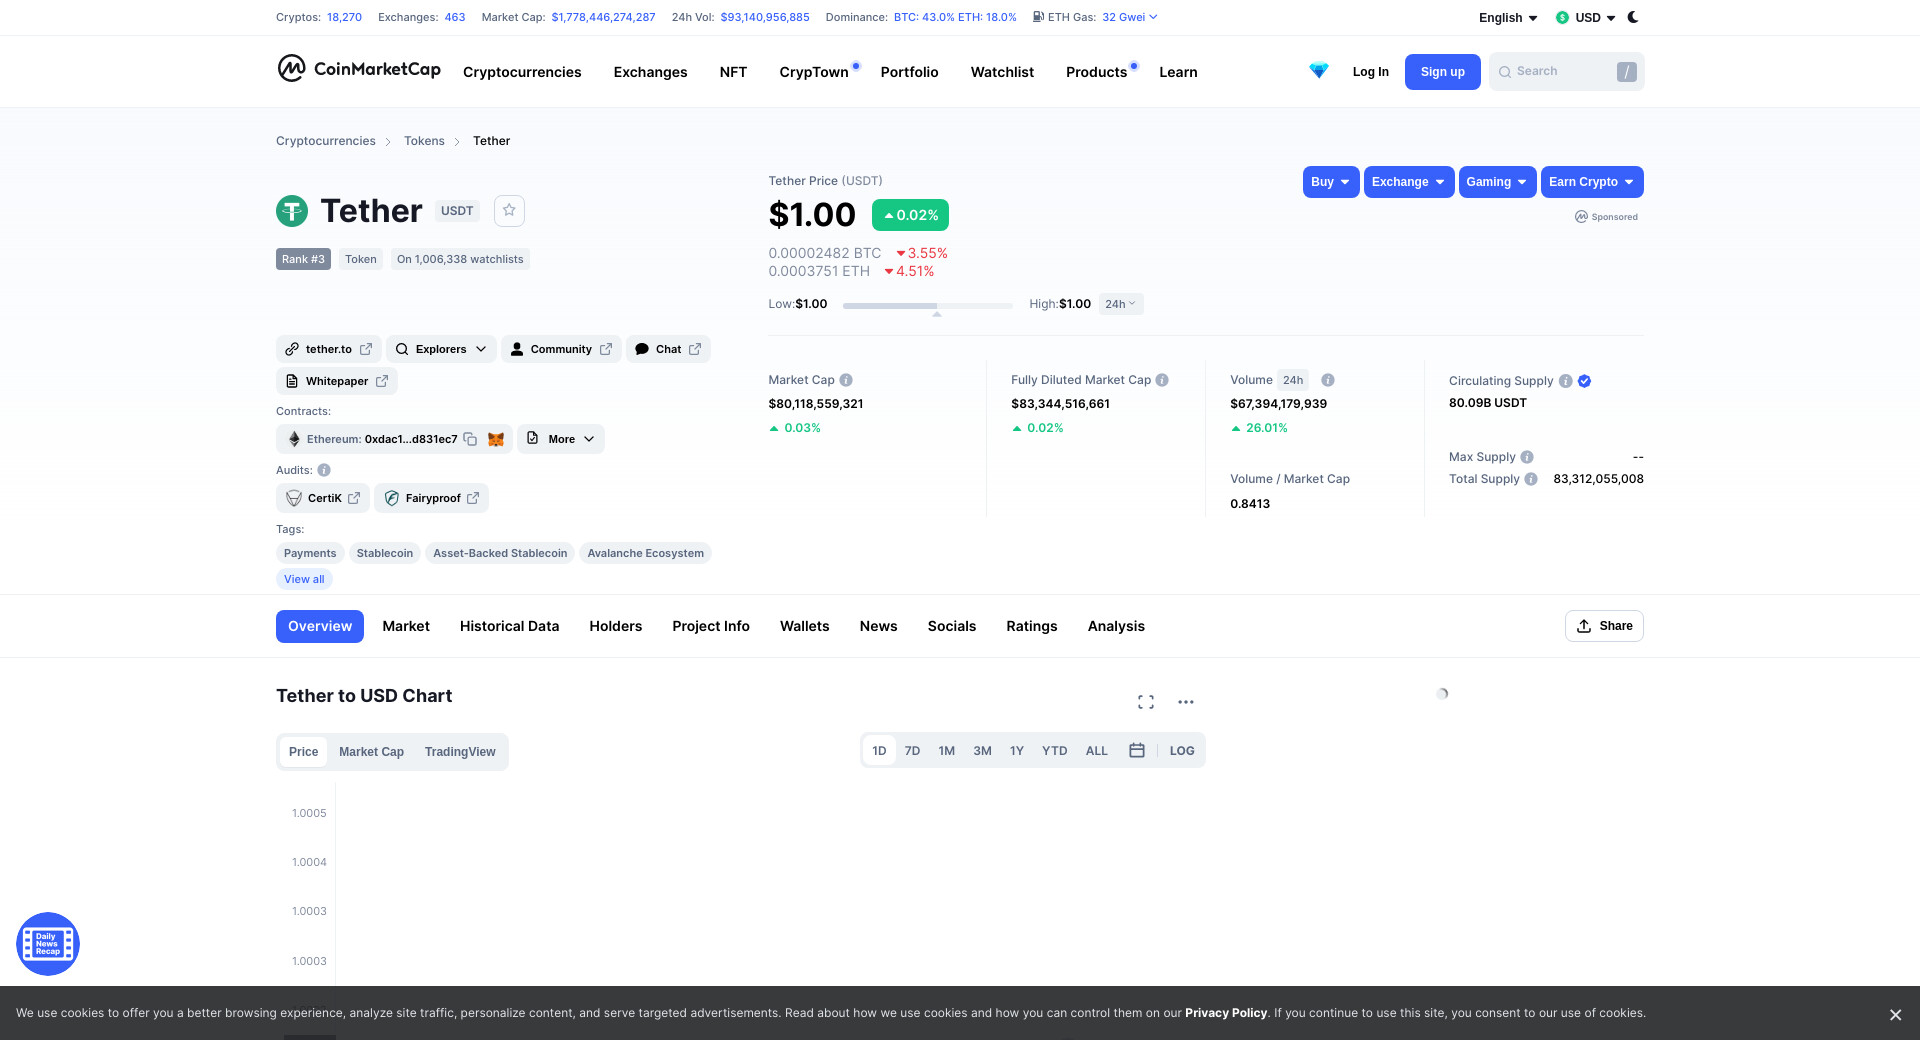Screen dimensions: 1920x1040
Task: Copy the Ethereum contract address
Action: pos(470,439)
